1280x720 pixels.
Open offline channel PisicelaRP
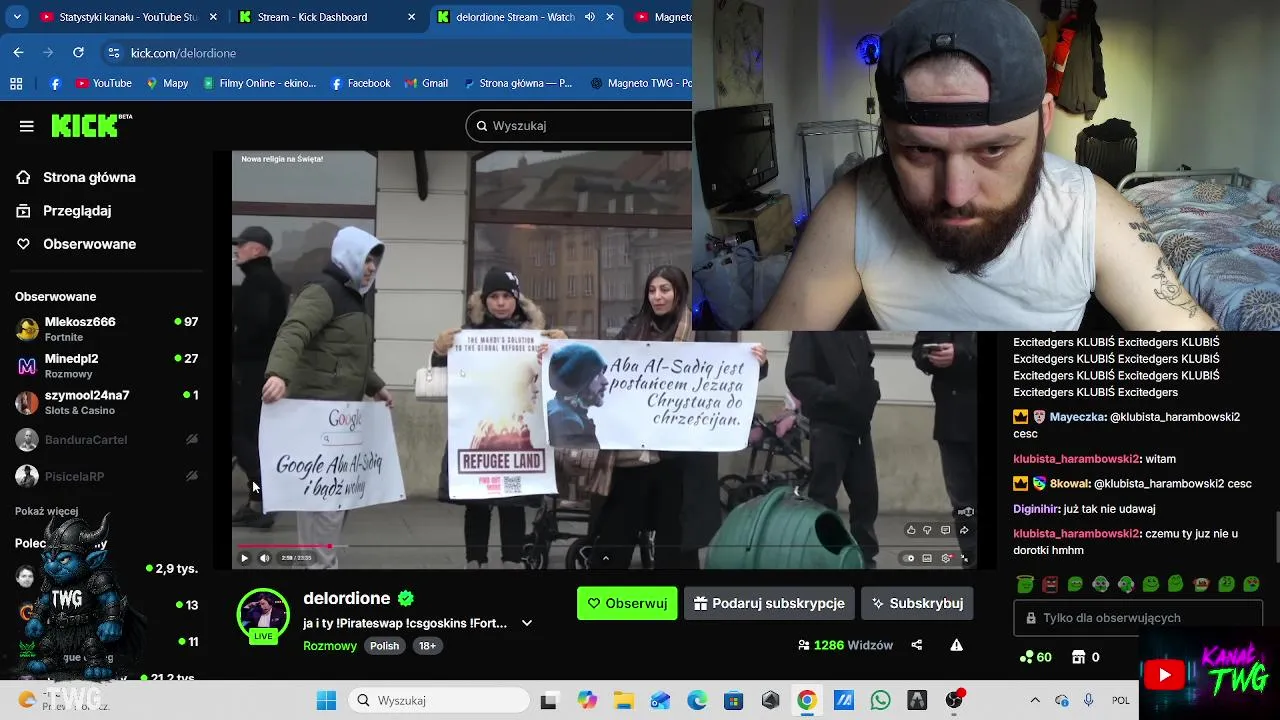106,476
